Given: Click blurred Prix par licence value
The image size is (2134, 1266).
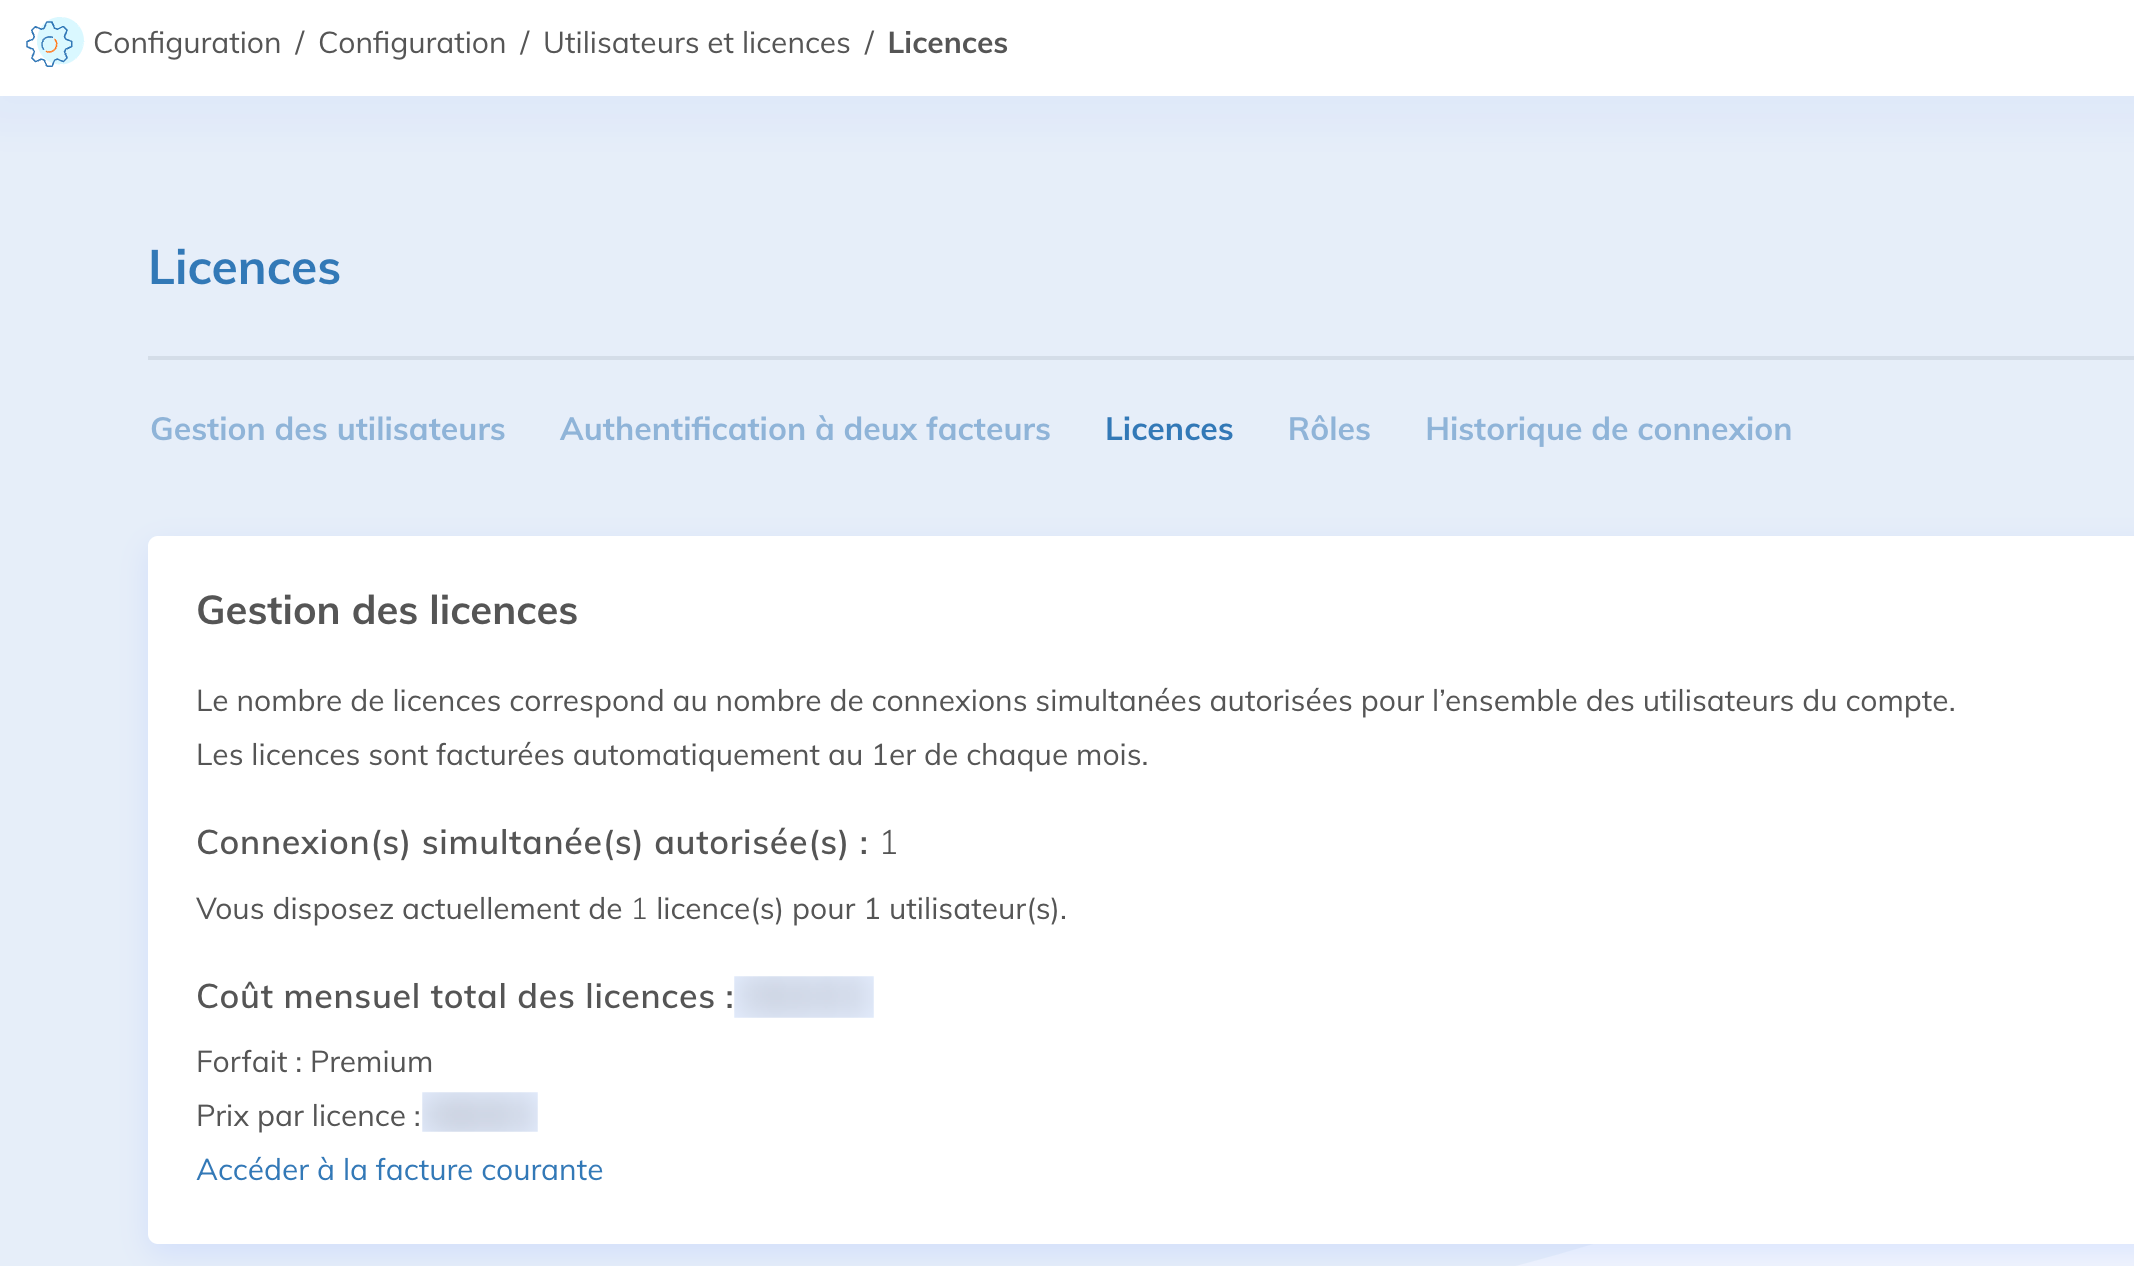Looking at the screenshot, I should 479,1113.
